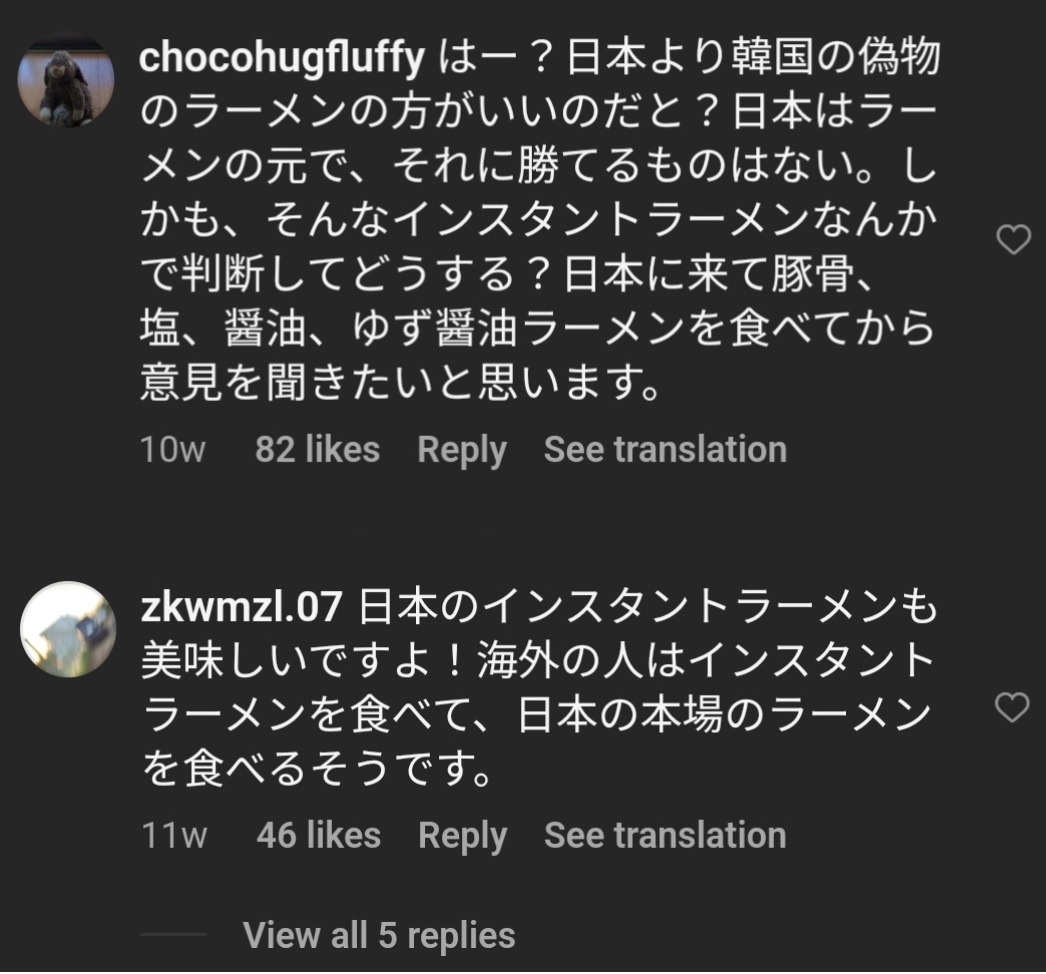Expand View all 5 replies
Screen dimensions: 1046x974
pos(379,936)
